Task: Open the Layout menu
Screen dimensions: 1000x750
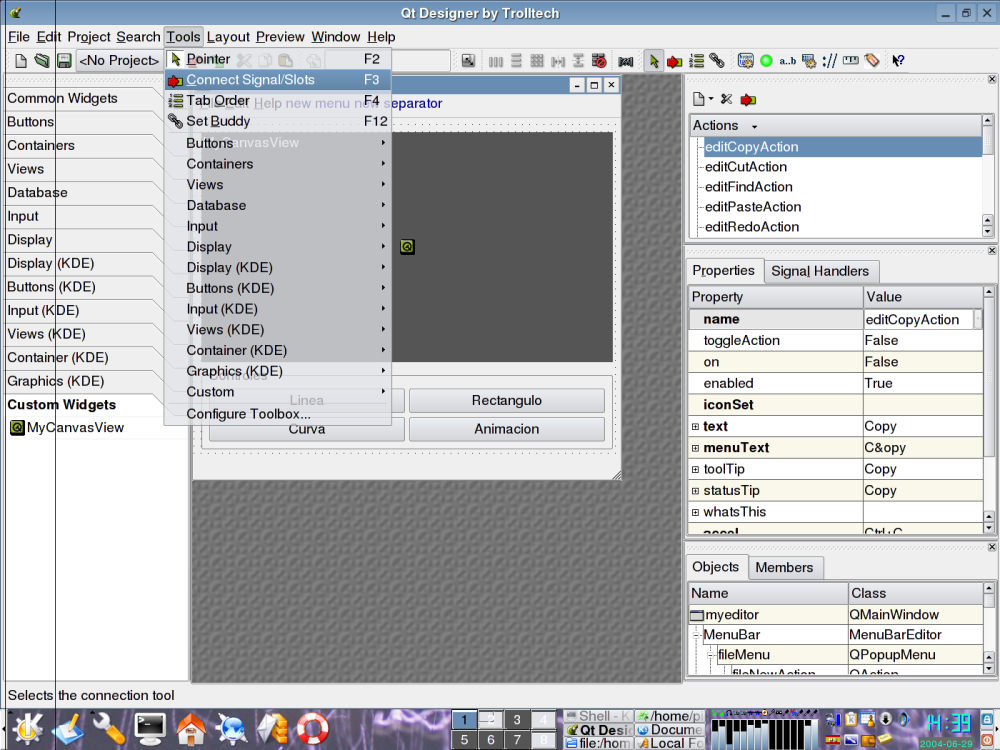Action: [228, 37]
